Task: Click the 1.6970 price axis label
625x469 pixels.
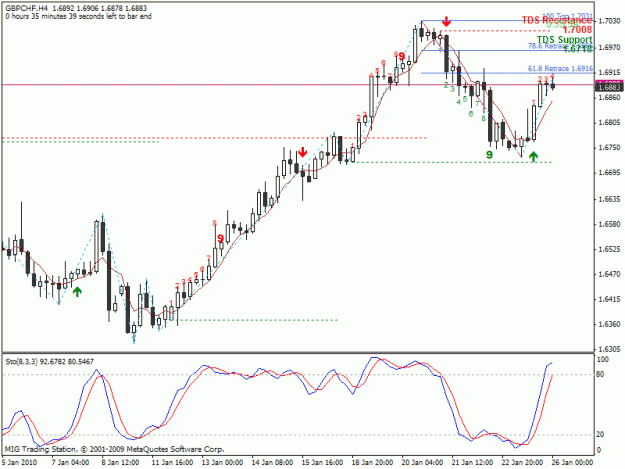Action: tap(609, 47)
